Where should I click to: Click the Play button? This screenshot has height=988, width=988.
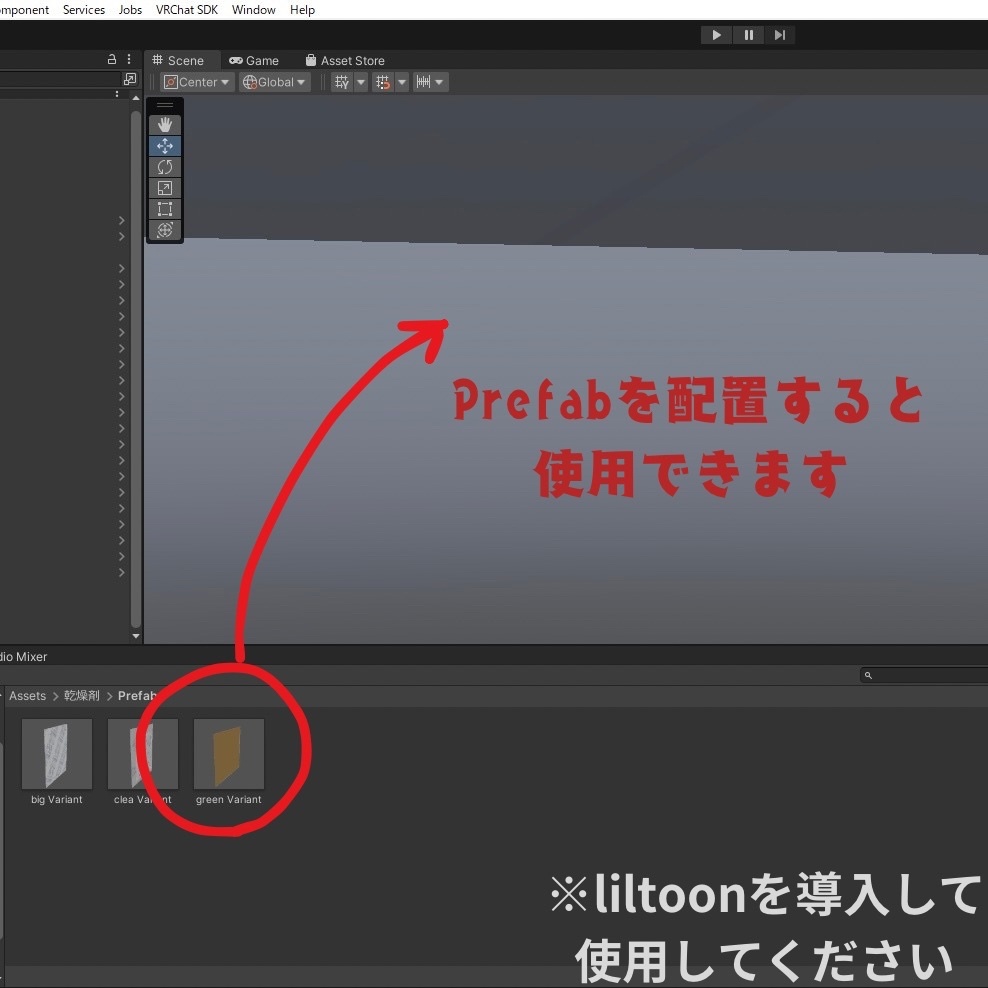716,35
